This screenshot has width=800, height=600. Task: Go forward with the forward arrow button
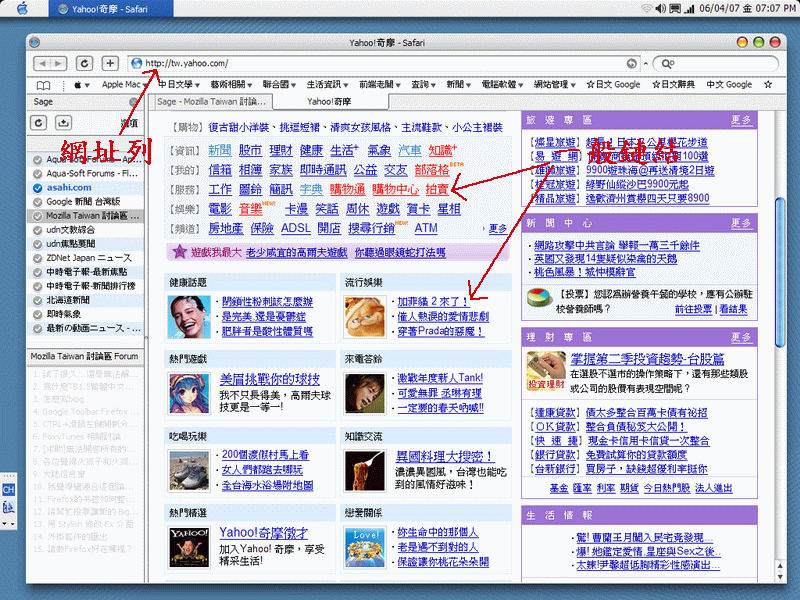[x=59, y=63]
